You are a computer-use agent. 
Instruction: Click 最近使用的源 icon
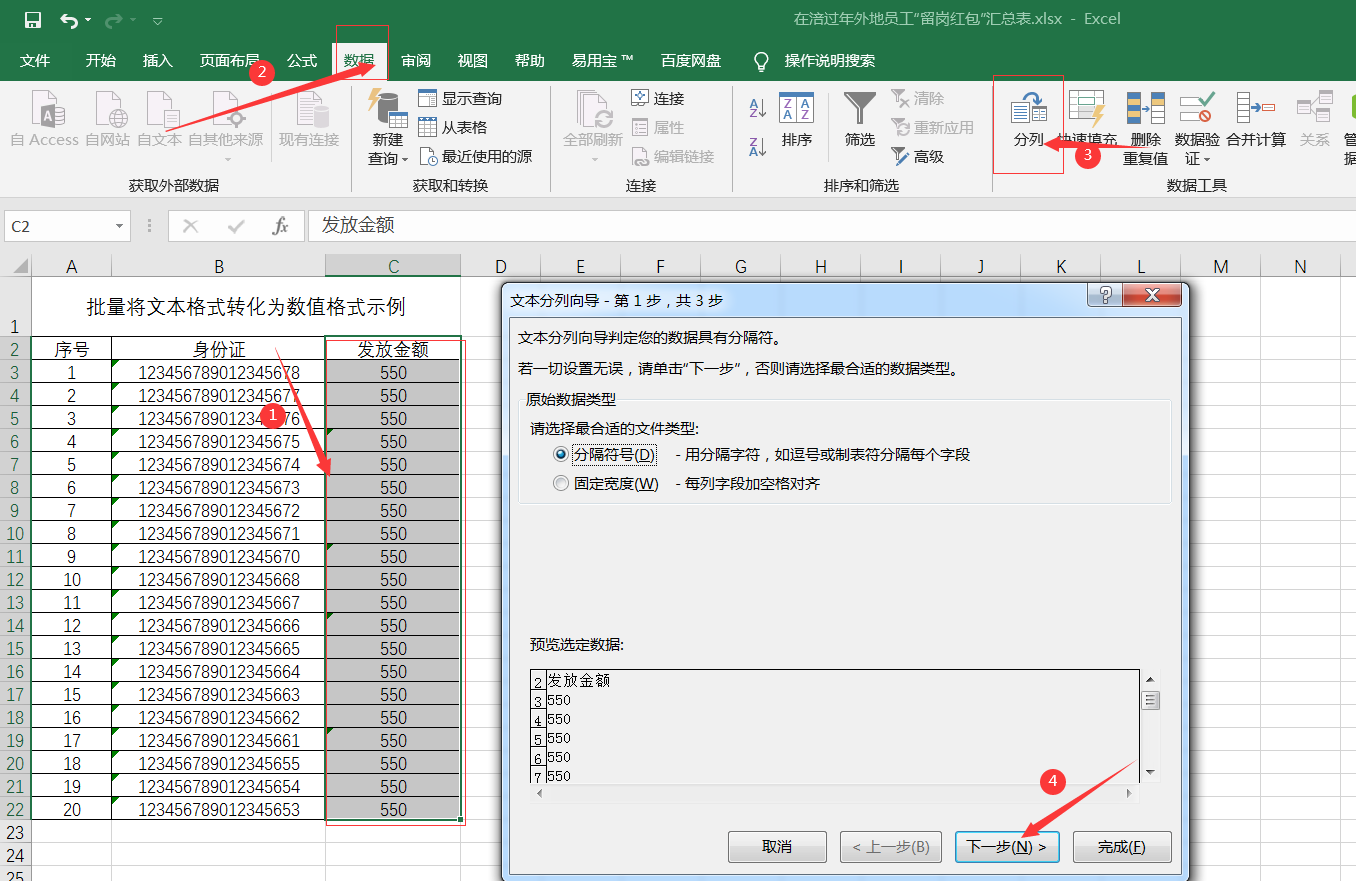coord(428,156)
